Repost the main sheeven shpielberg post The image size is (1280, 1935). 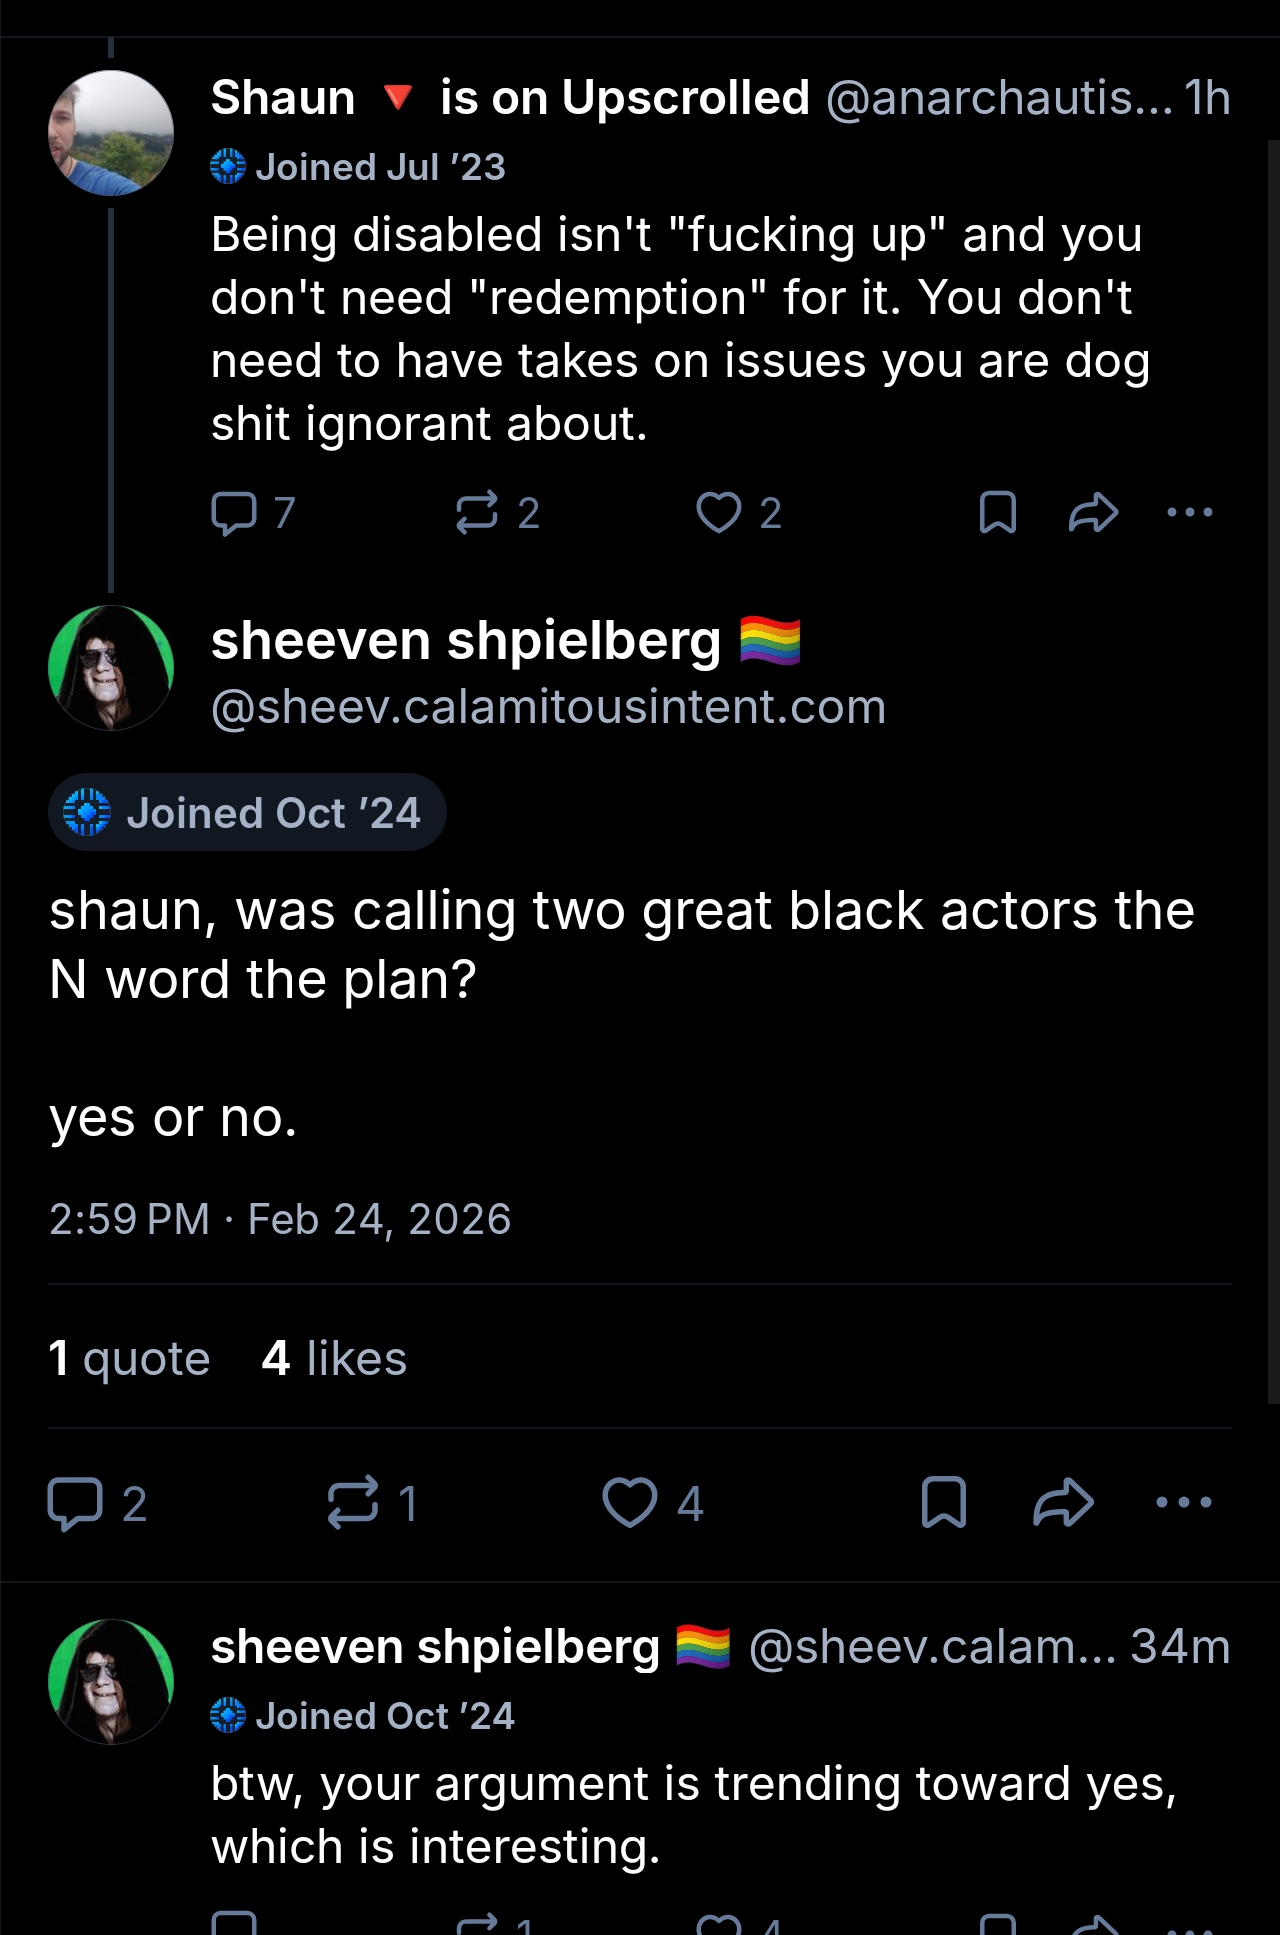[x=353, y=1503]
